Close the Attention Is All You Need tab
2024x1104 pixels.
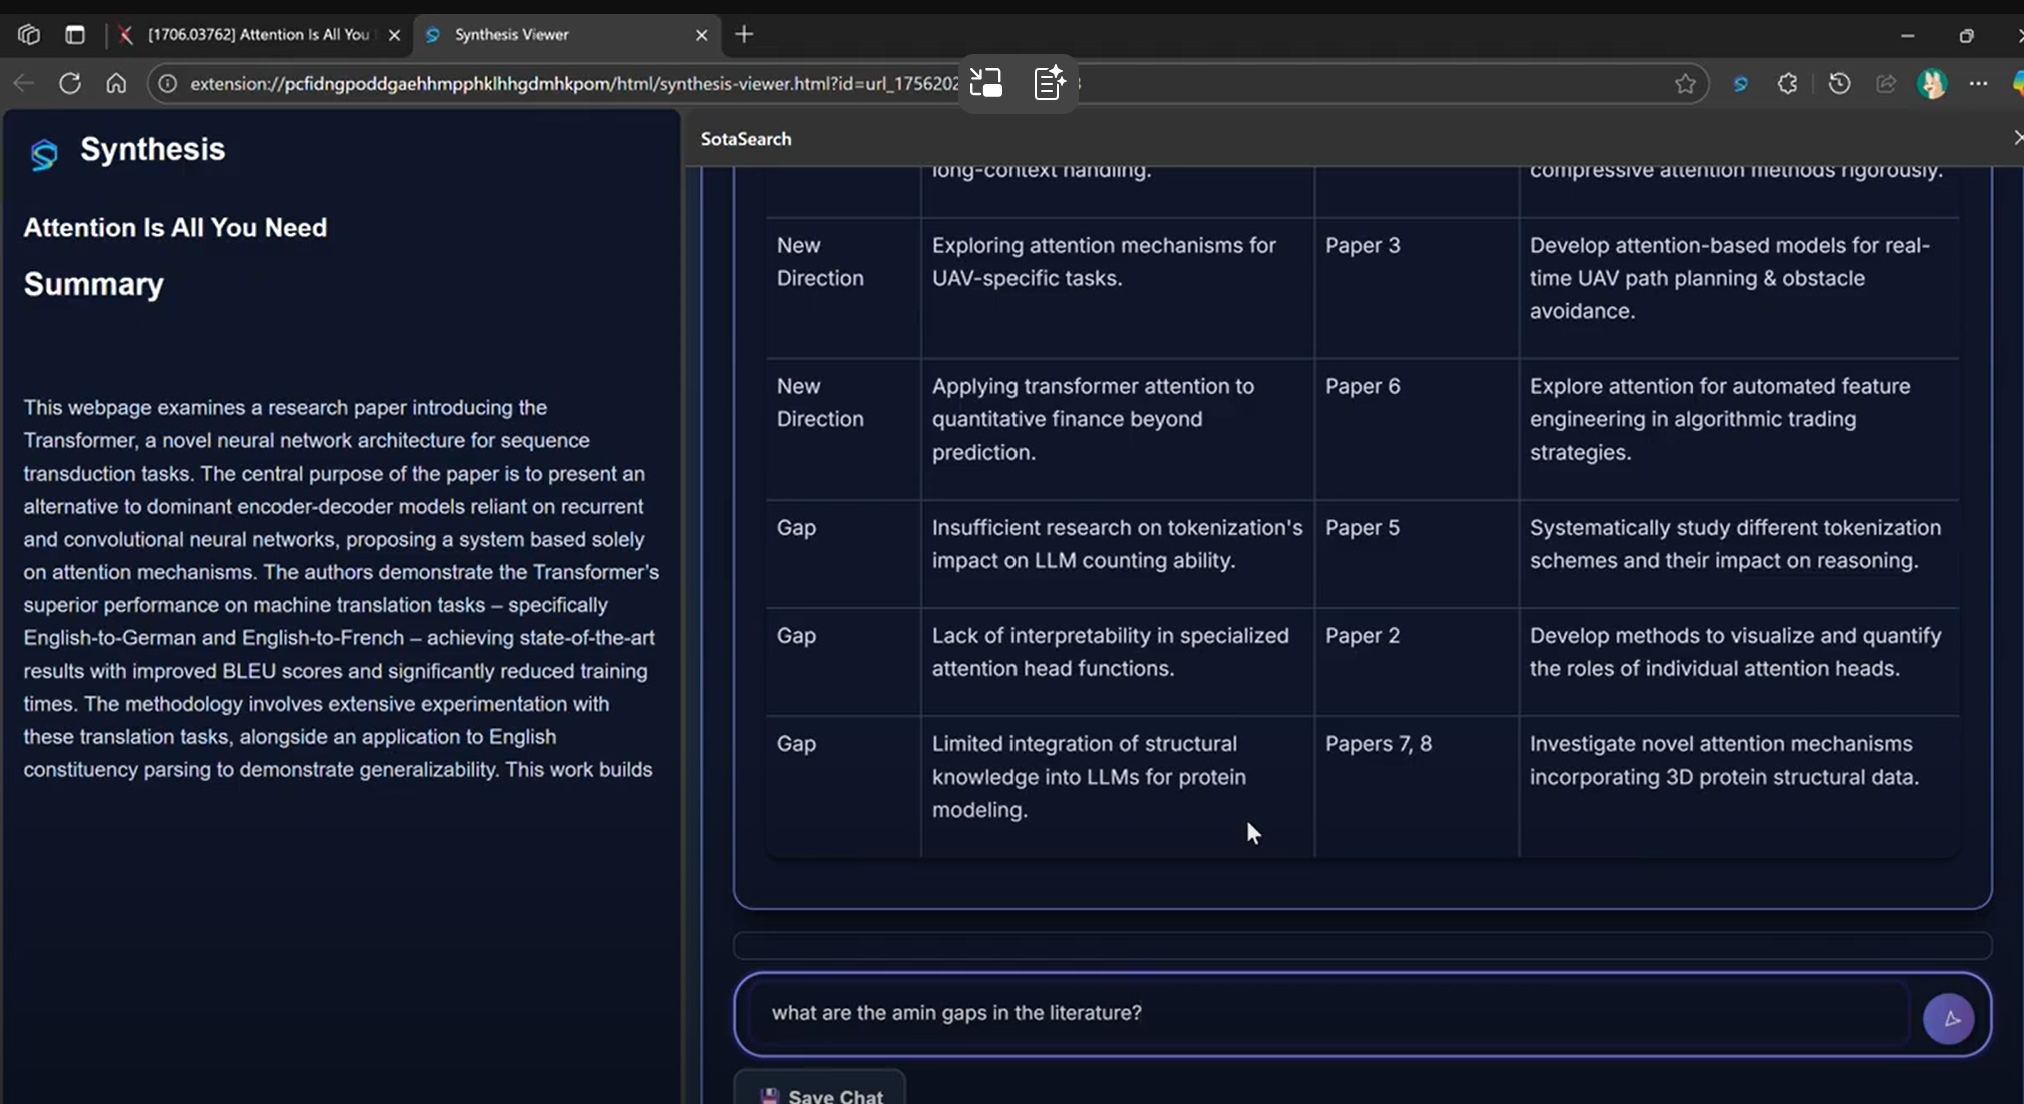point(394,35)
